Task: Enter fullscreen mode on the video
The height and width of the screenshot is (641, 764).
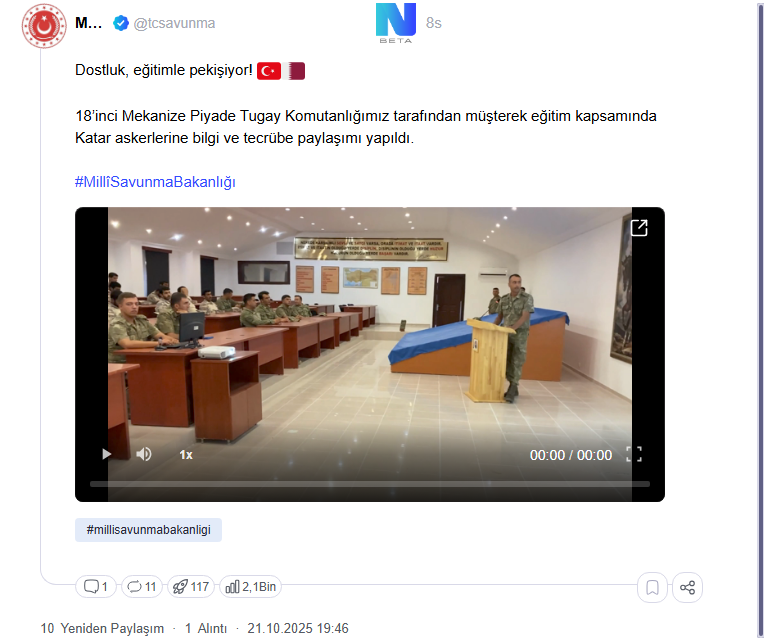Action: [x=634, y=454]
